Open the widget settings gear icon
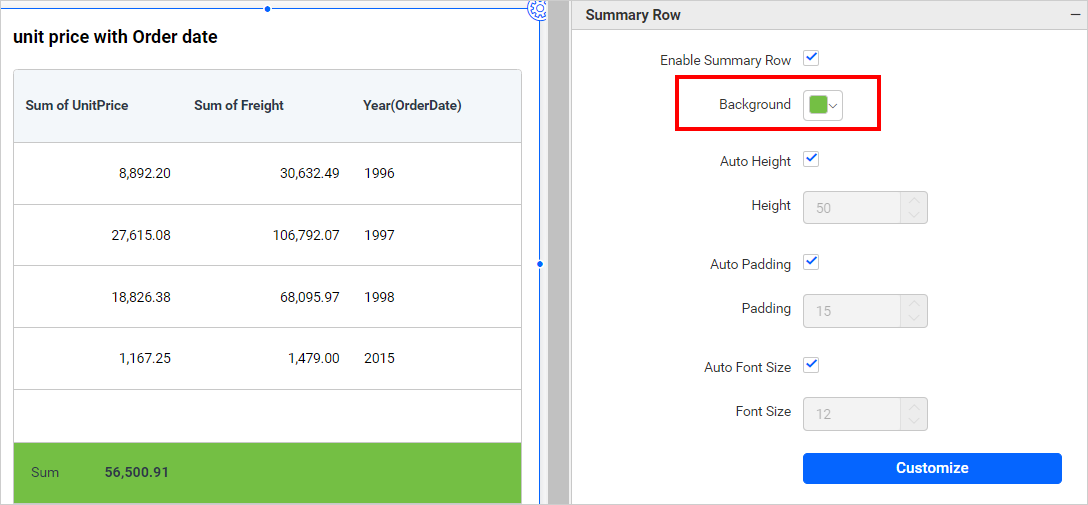Screen dimensions: 1088x505 pos(537,9)
